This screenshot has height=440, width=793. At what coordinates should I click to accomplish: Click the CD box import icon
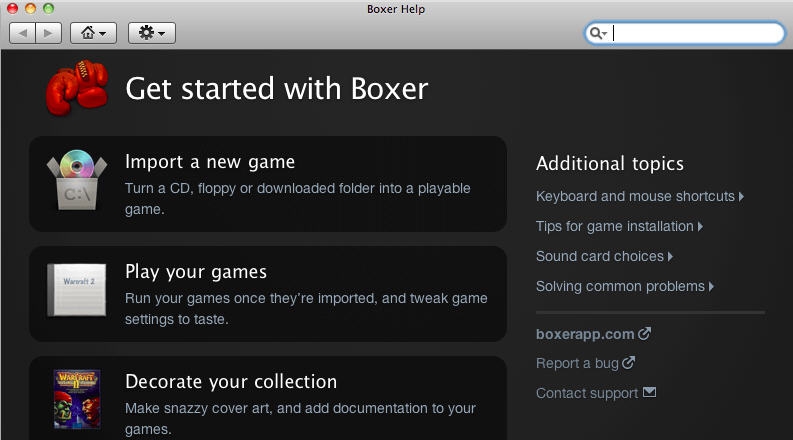(77, 181)
